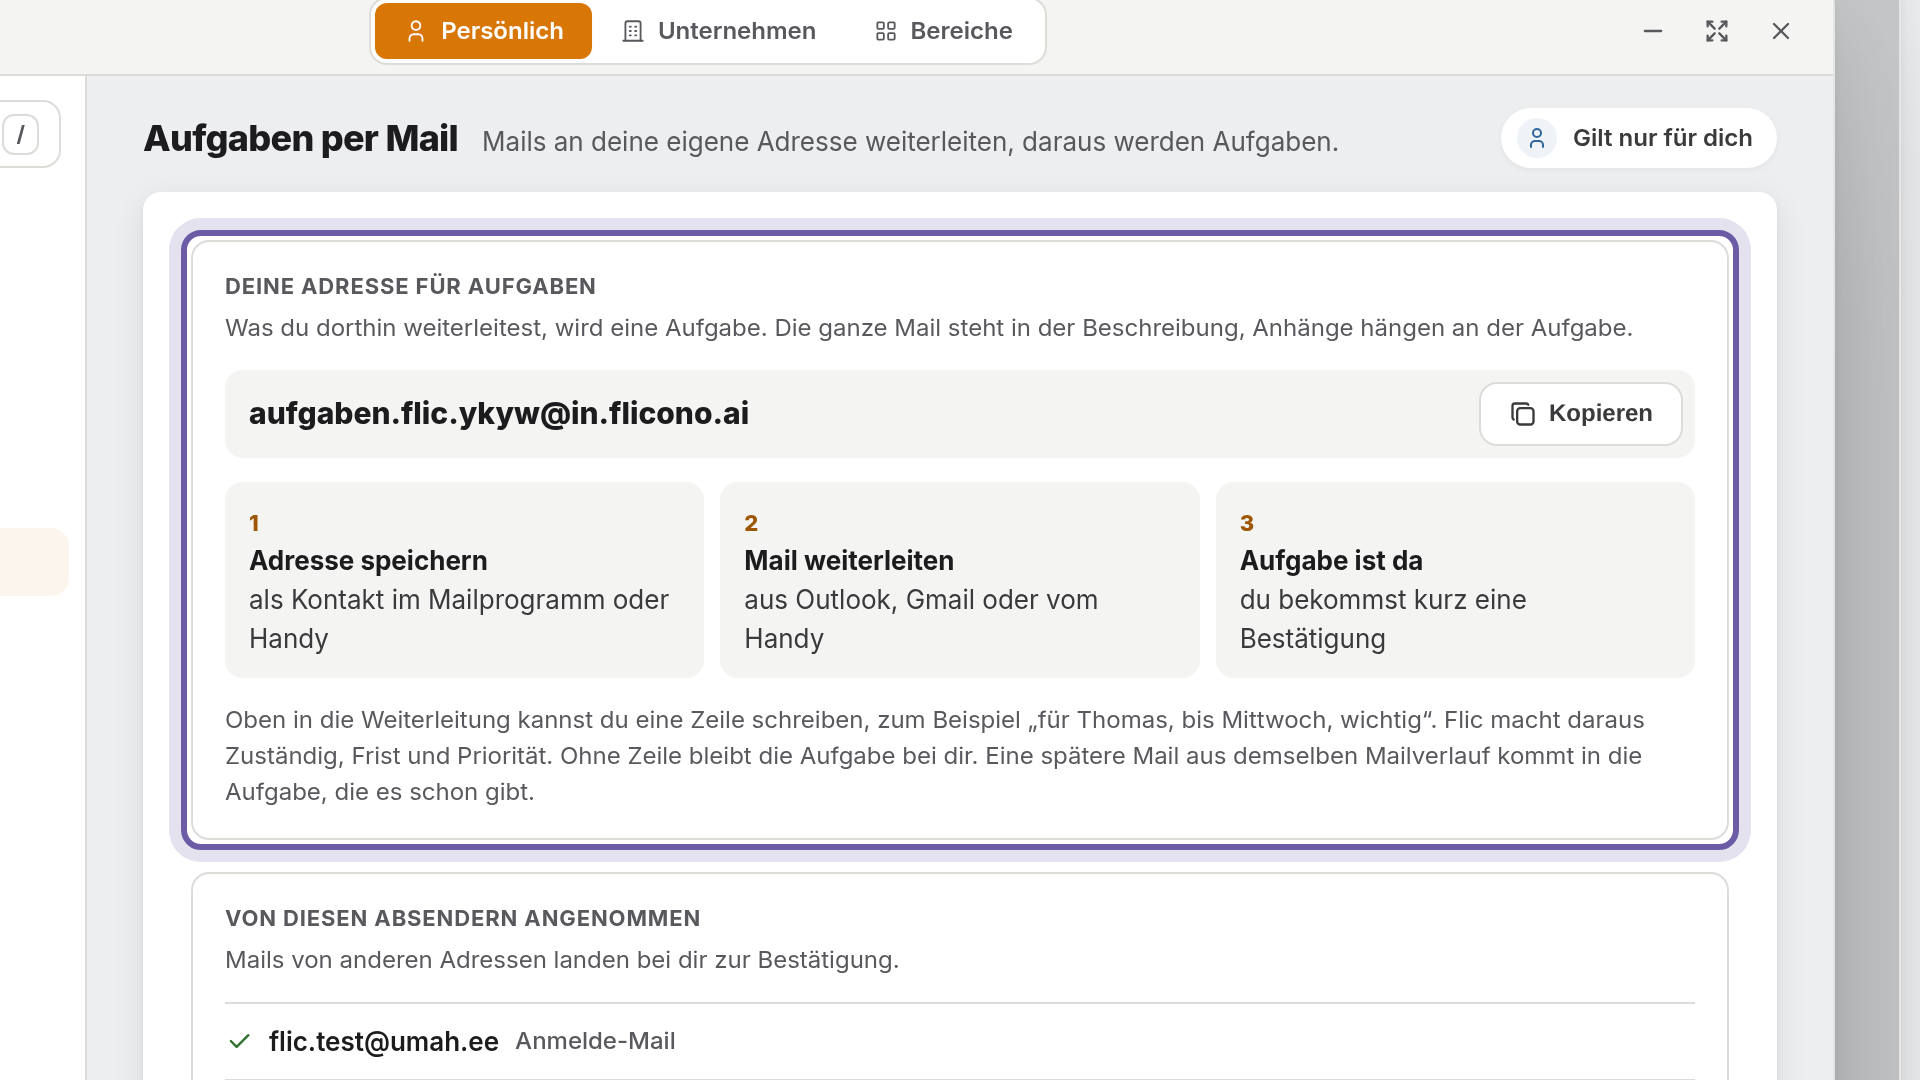Switch to the Persönlich tab
This screenshot has height=1080, width=1920.
(483, 31)
